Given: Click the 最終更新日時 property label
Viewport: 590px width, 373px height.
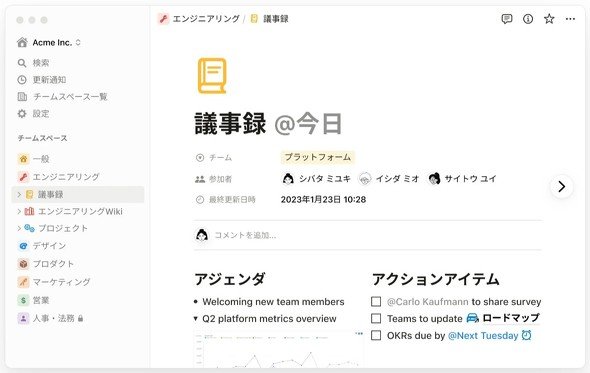Looking at the screenshot, I should pos(226,199).
